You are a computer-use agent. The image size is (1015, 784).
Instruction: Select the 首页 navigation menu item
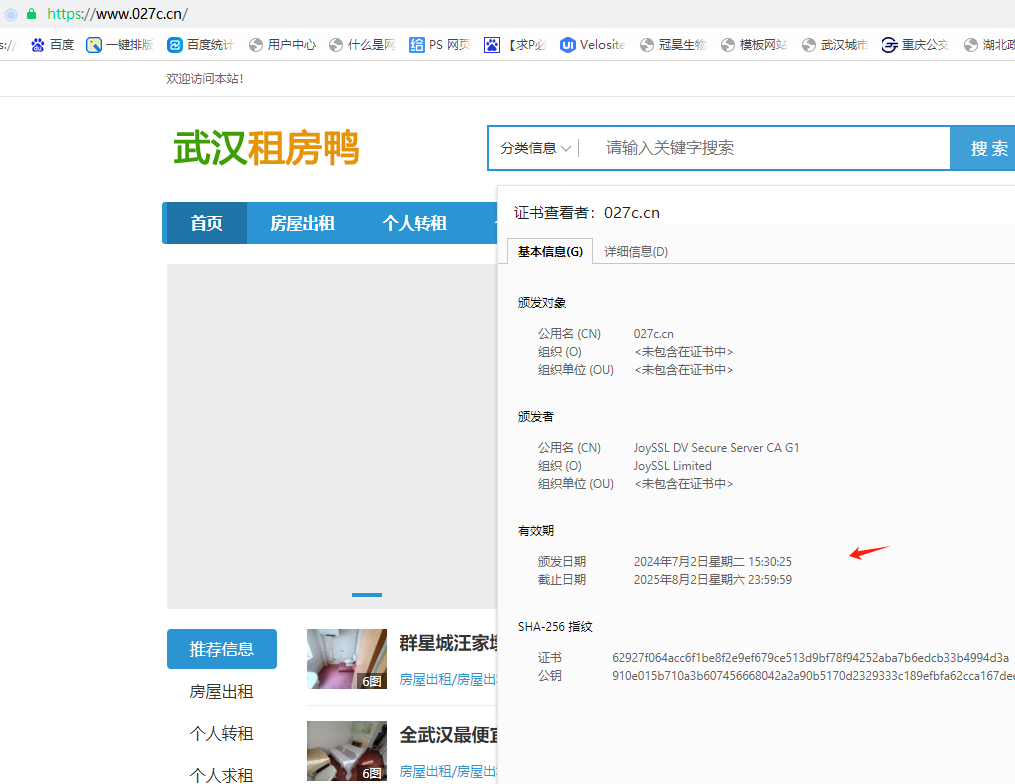(206, 223)
